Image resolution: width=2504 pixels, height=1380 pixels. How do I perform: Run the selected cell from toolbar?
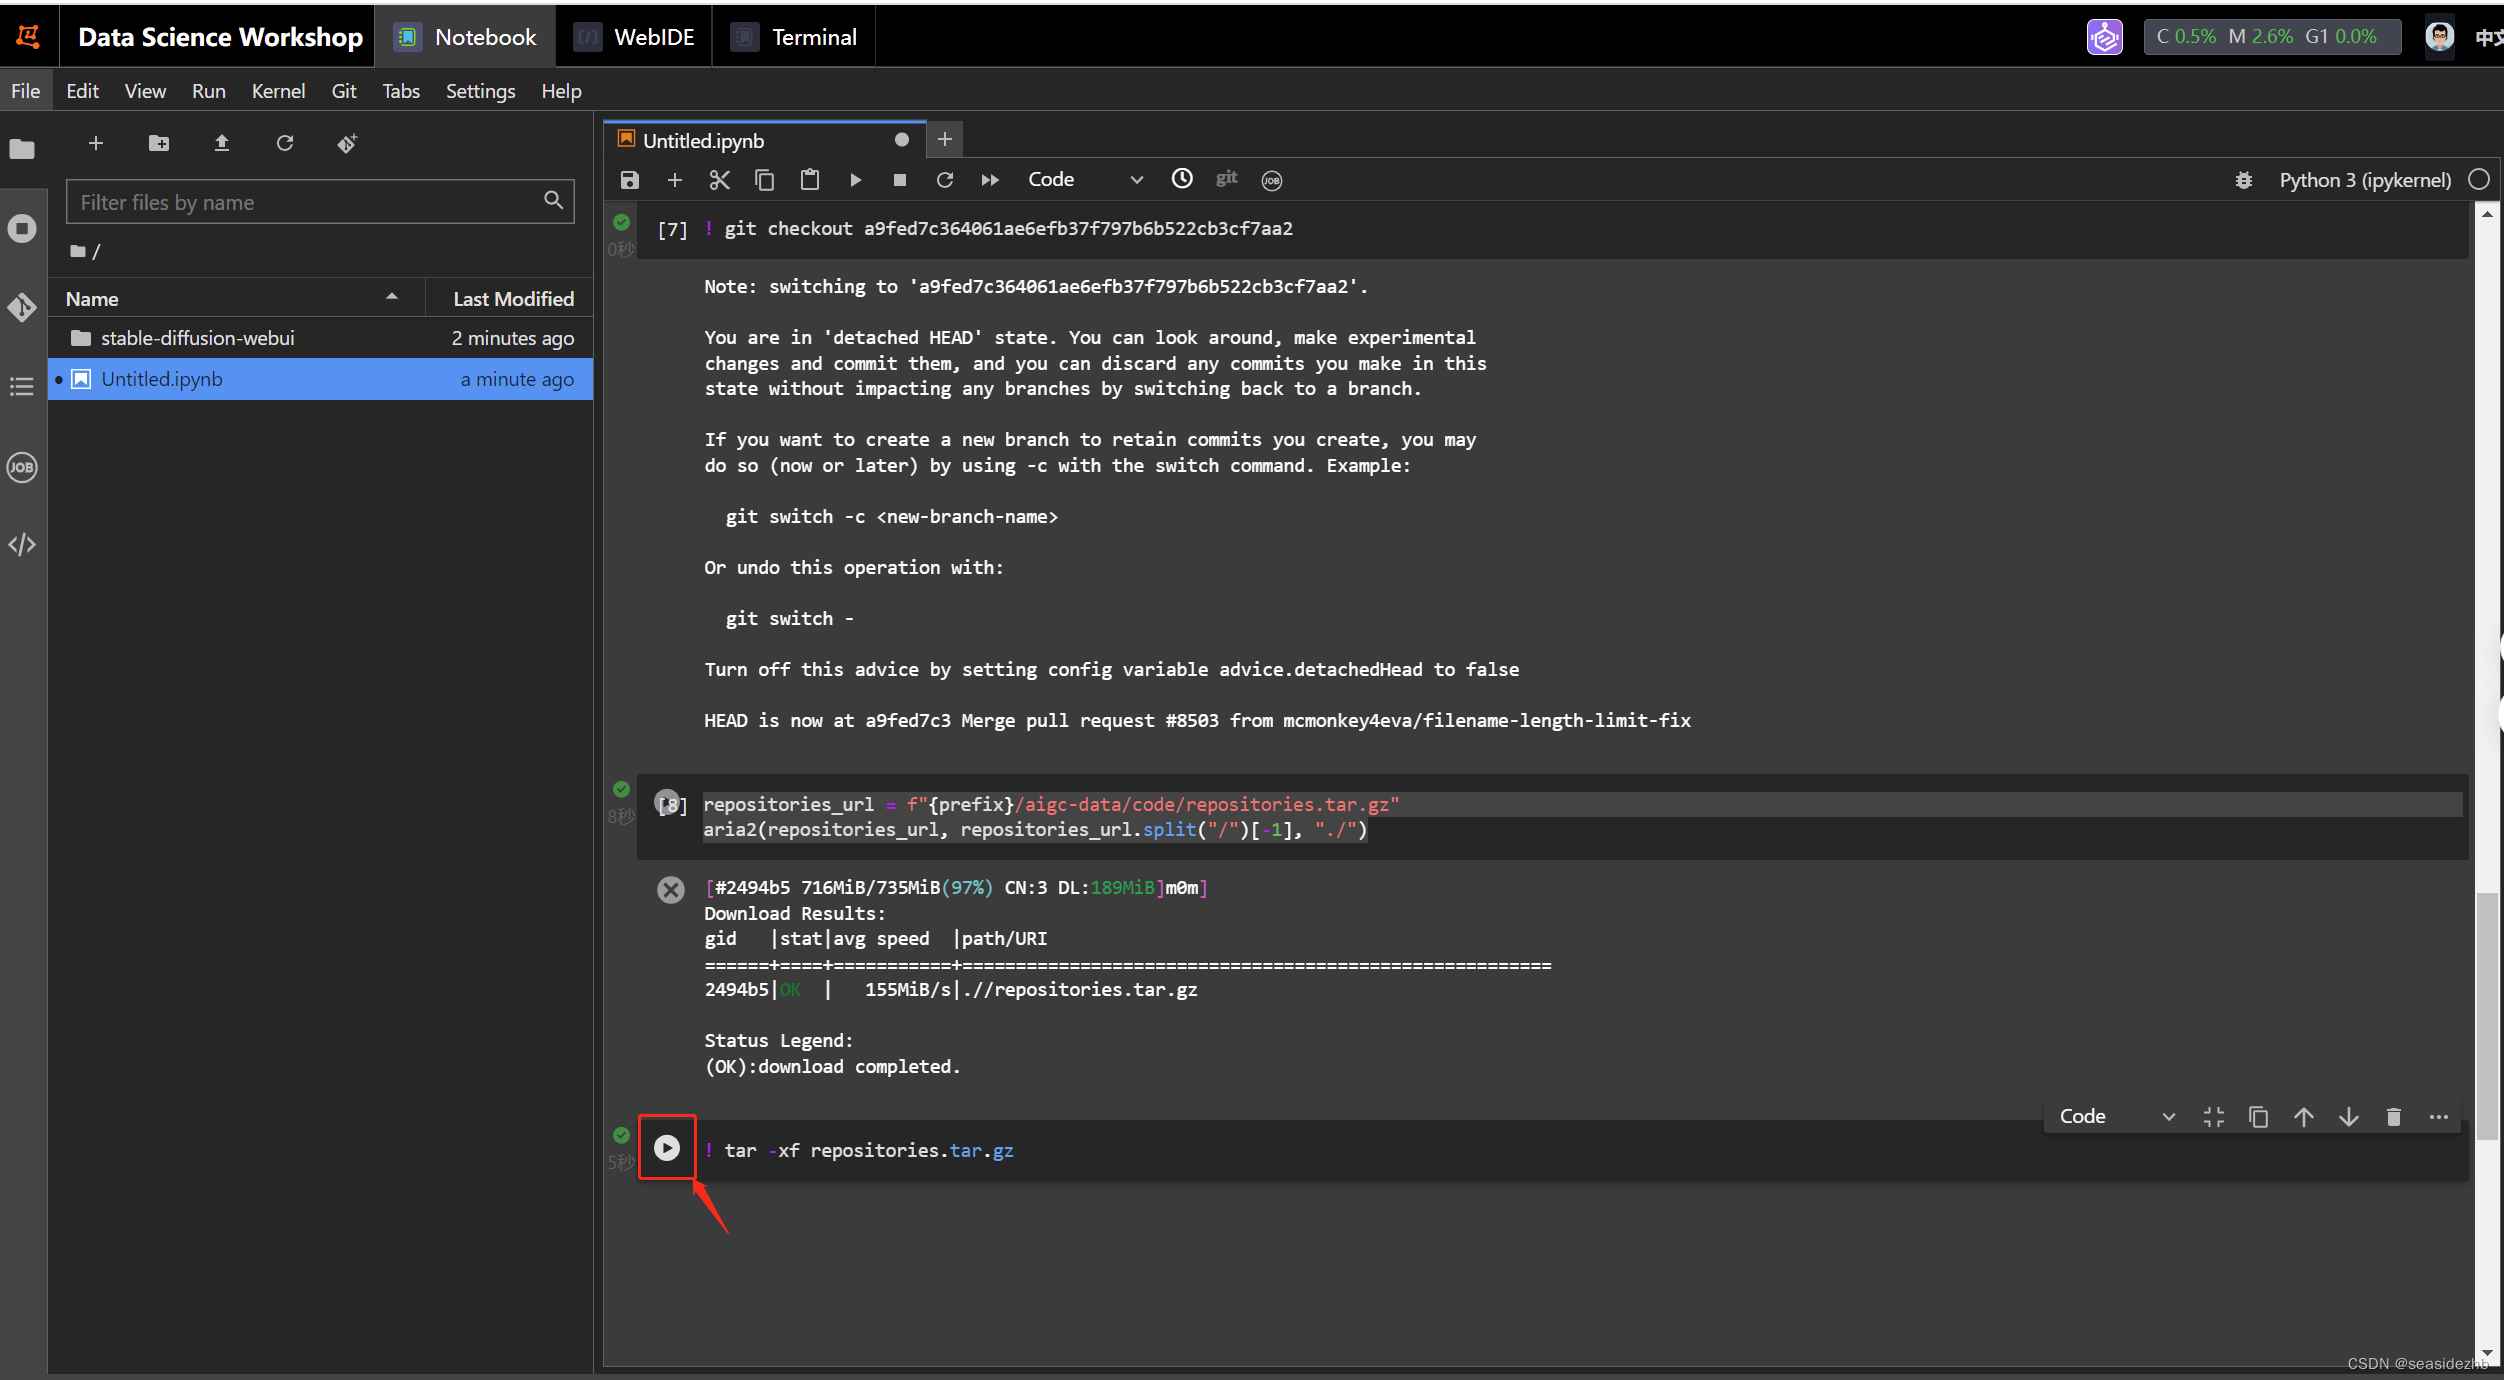(x=855, y=180)
